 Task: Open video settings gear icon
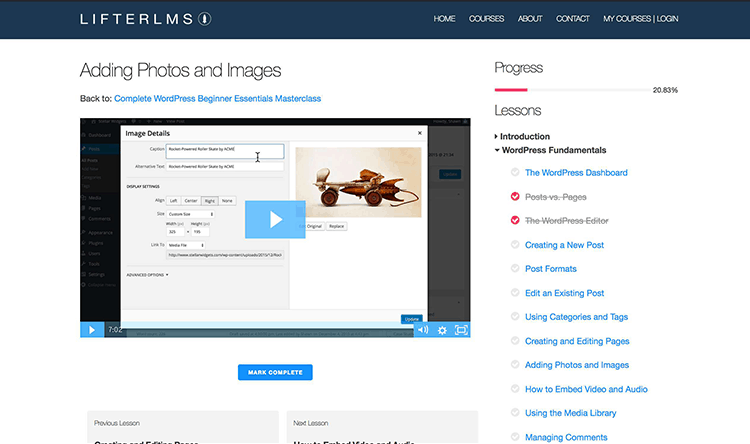(x=442, y=330)
